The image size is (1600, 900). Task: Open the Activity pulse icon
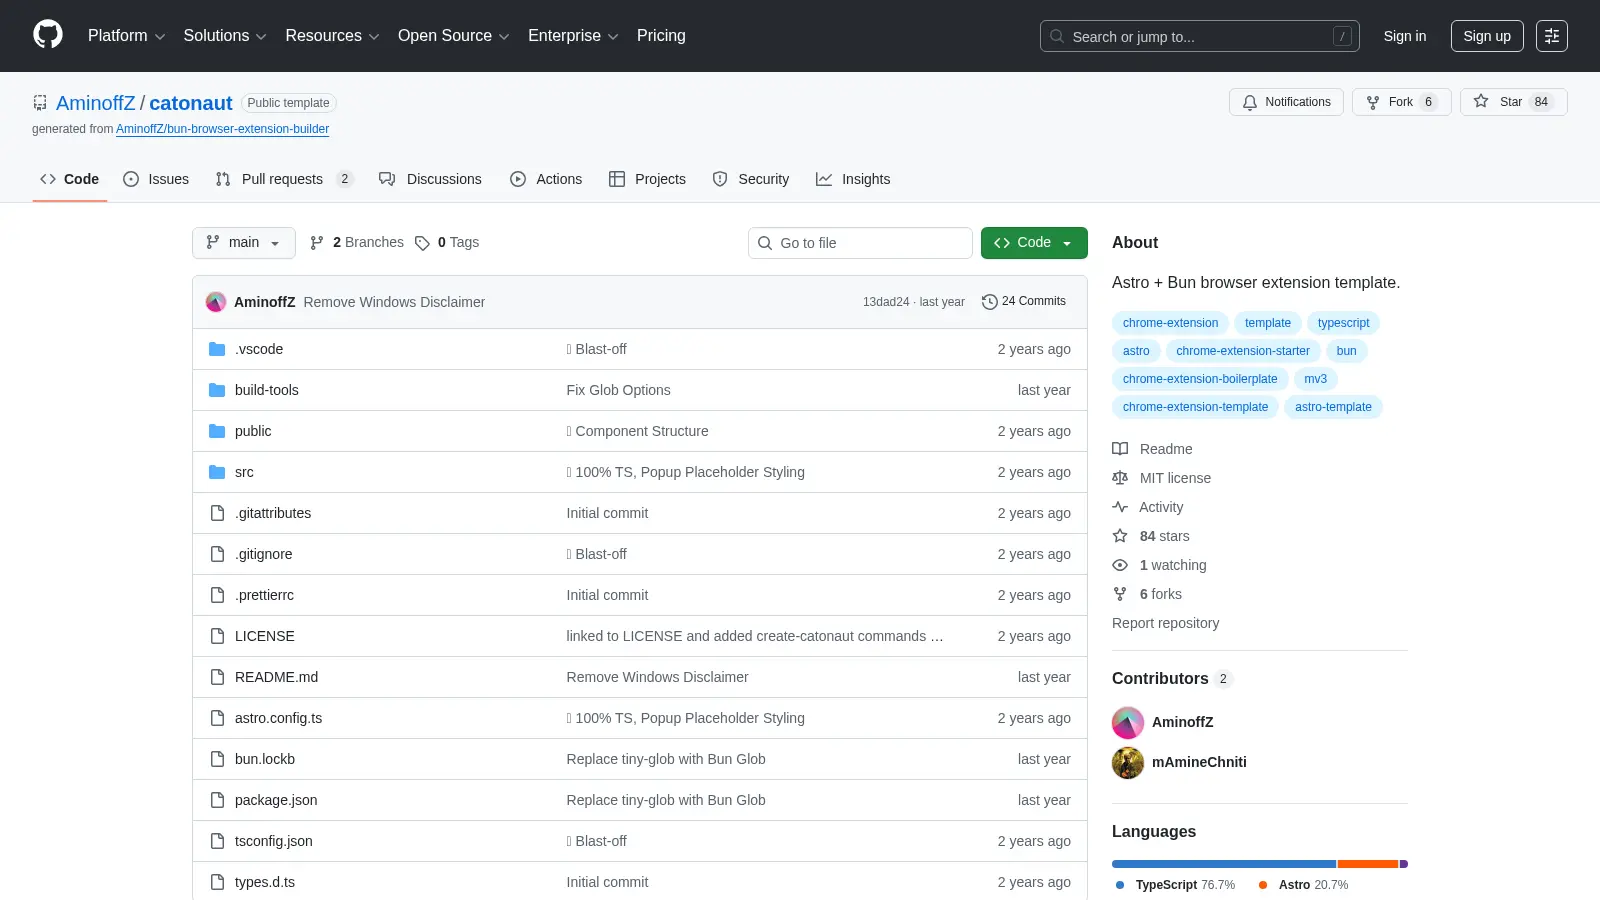(1120, 507)
